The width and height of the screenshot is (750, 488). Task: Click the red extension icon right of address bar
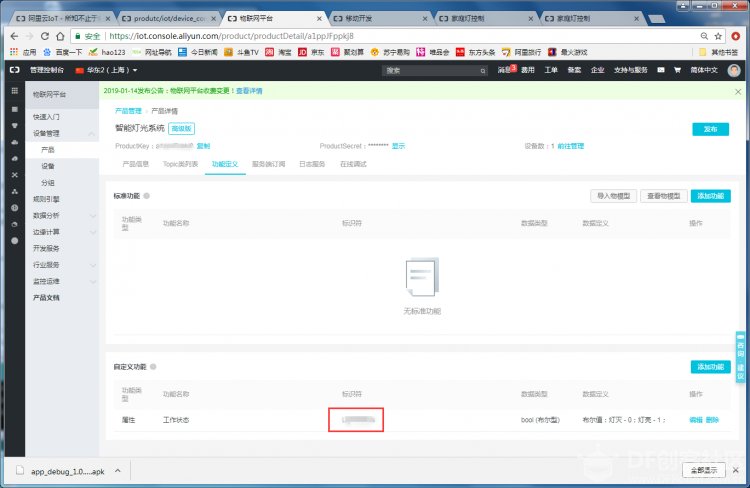point(736,36)
